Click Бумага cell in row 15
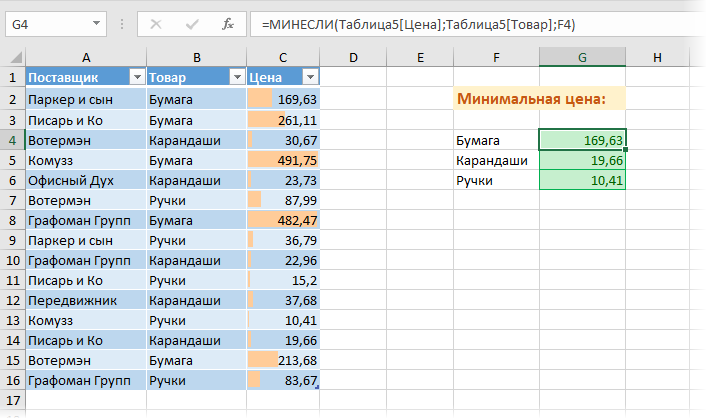 pos(197,360)
